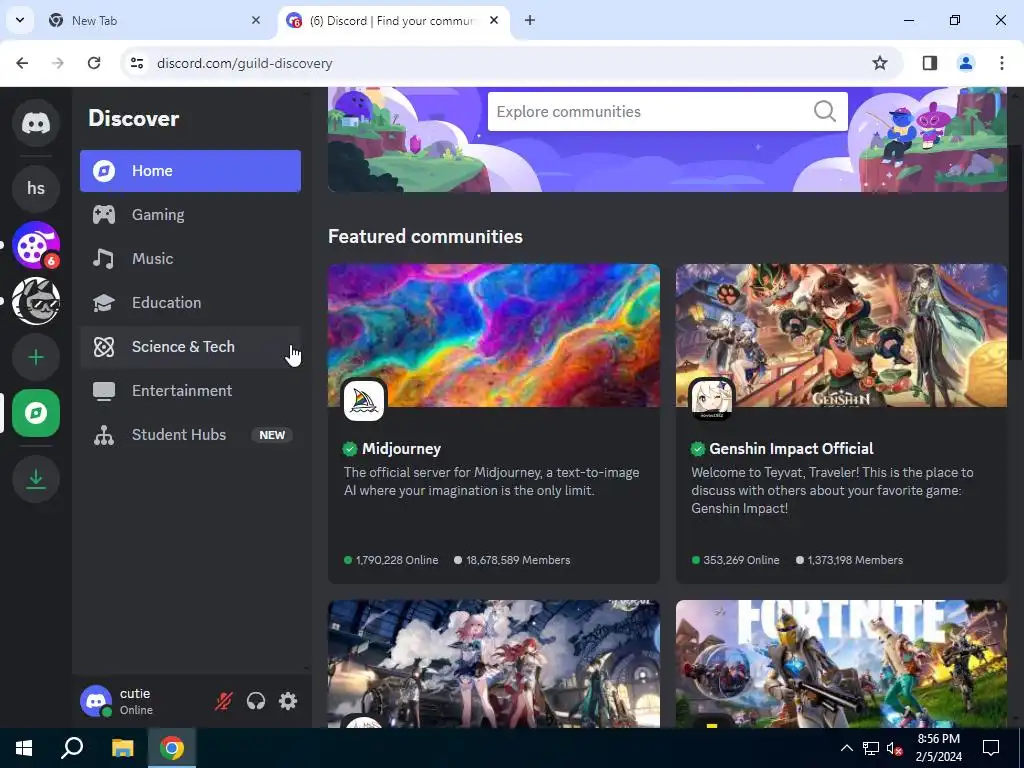Open Chrome's three-dot menu
This screenshot has height=768, width=1024.
coord(1002,63)
